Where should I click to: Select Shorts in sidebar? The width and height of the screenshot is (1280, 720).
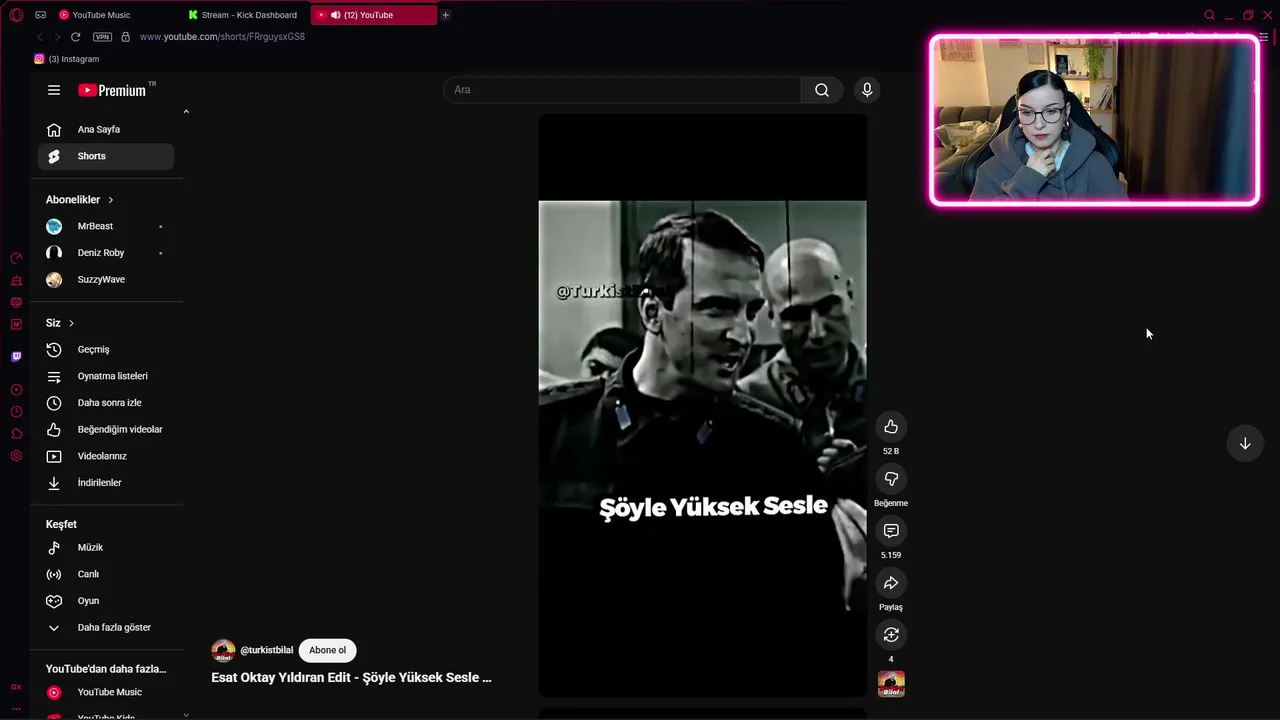106,156
